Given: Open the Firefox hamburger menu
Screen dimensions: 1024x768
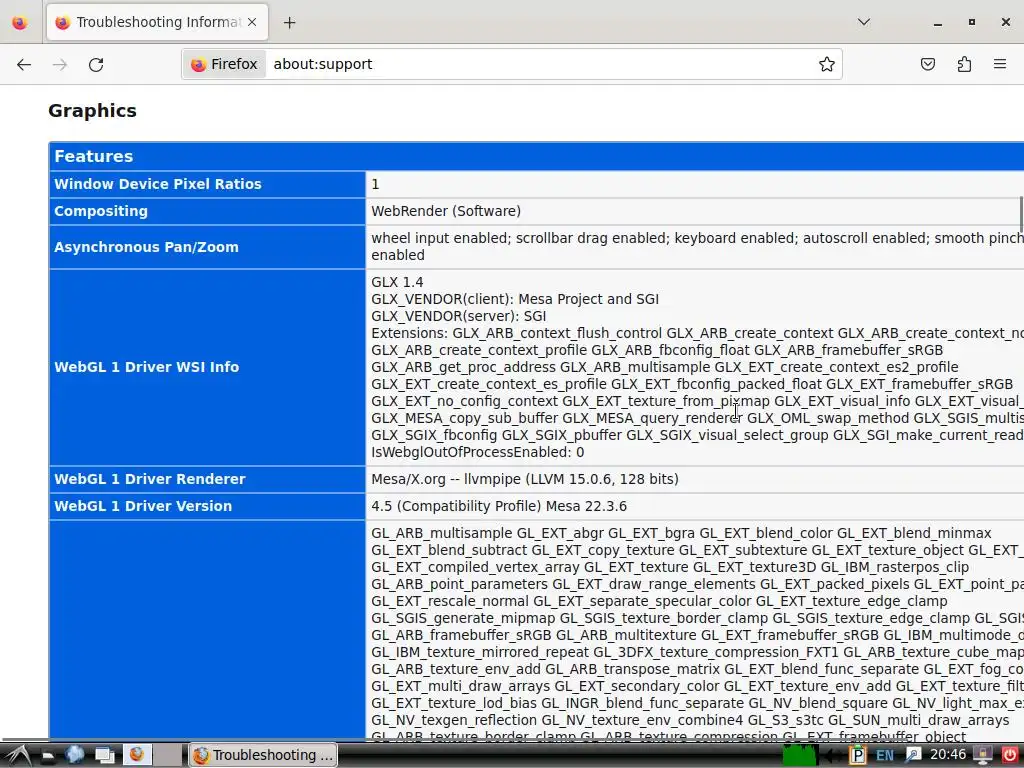Looking at the screenshot, I should point(1000,64).
